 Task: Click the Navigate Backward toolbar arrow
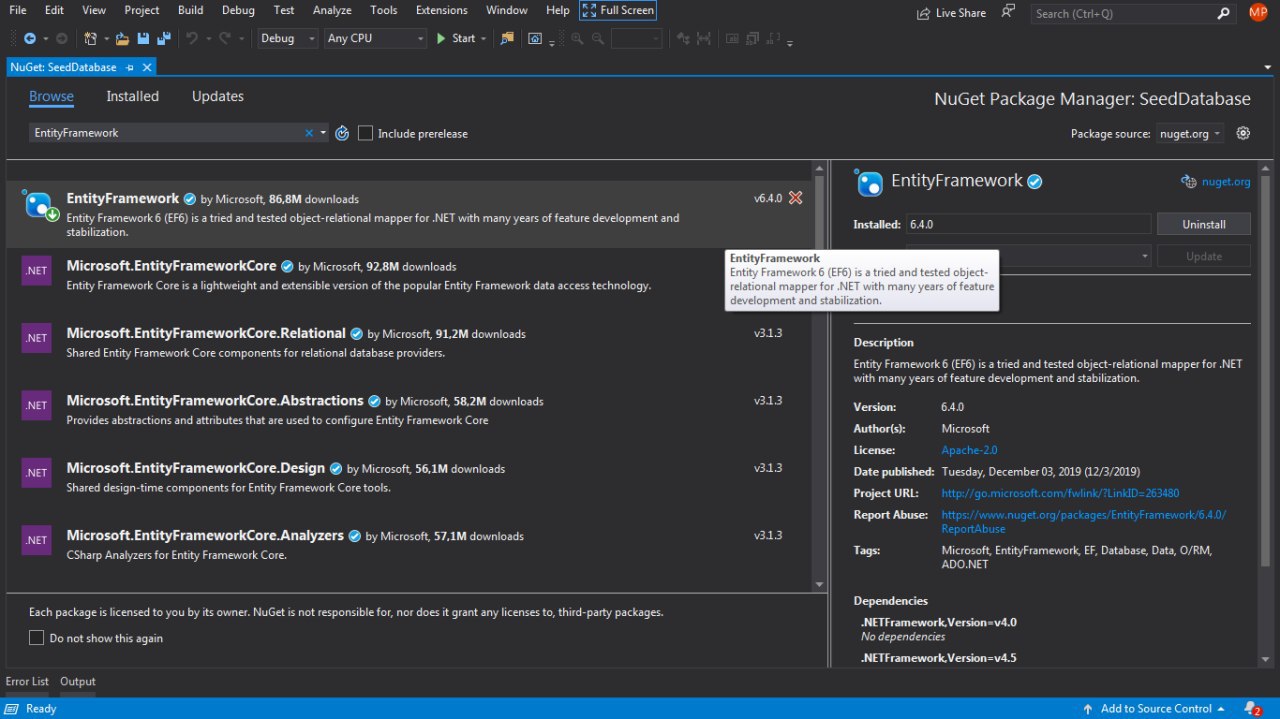point(29,38)
